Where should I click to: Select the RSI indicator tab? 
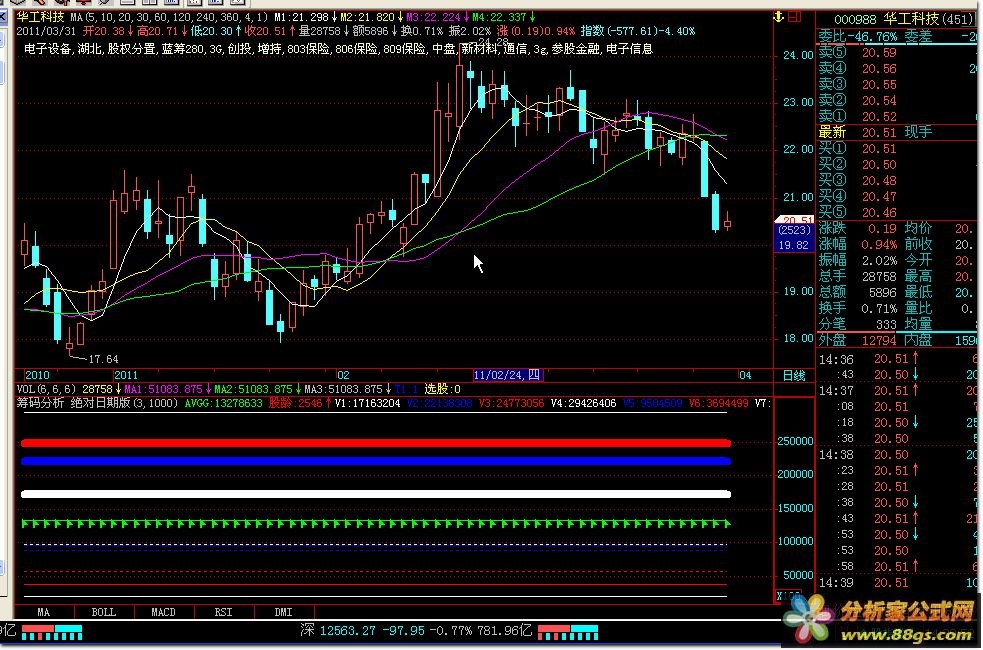[223, 612]
